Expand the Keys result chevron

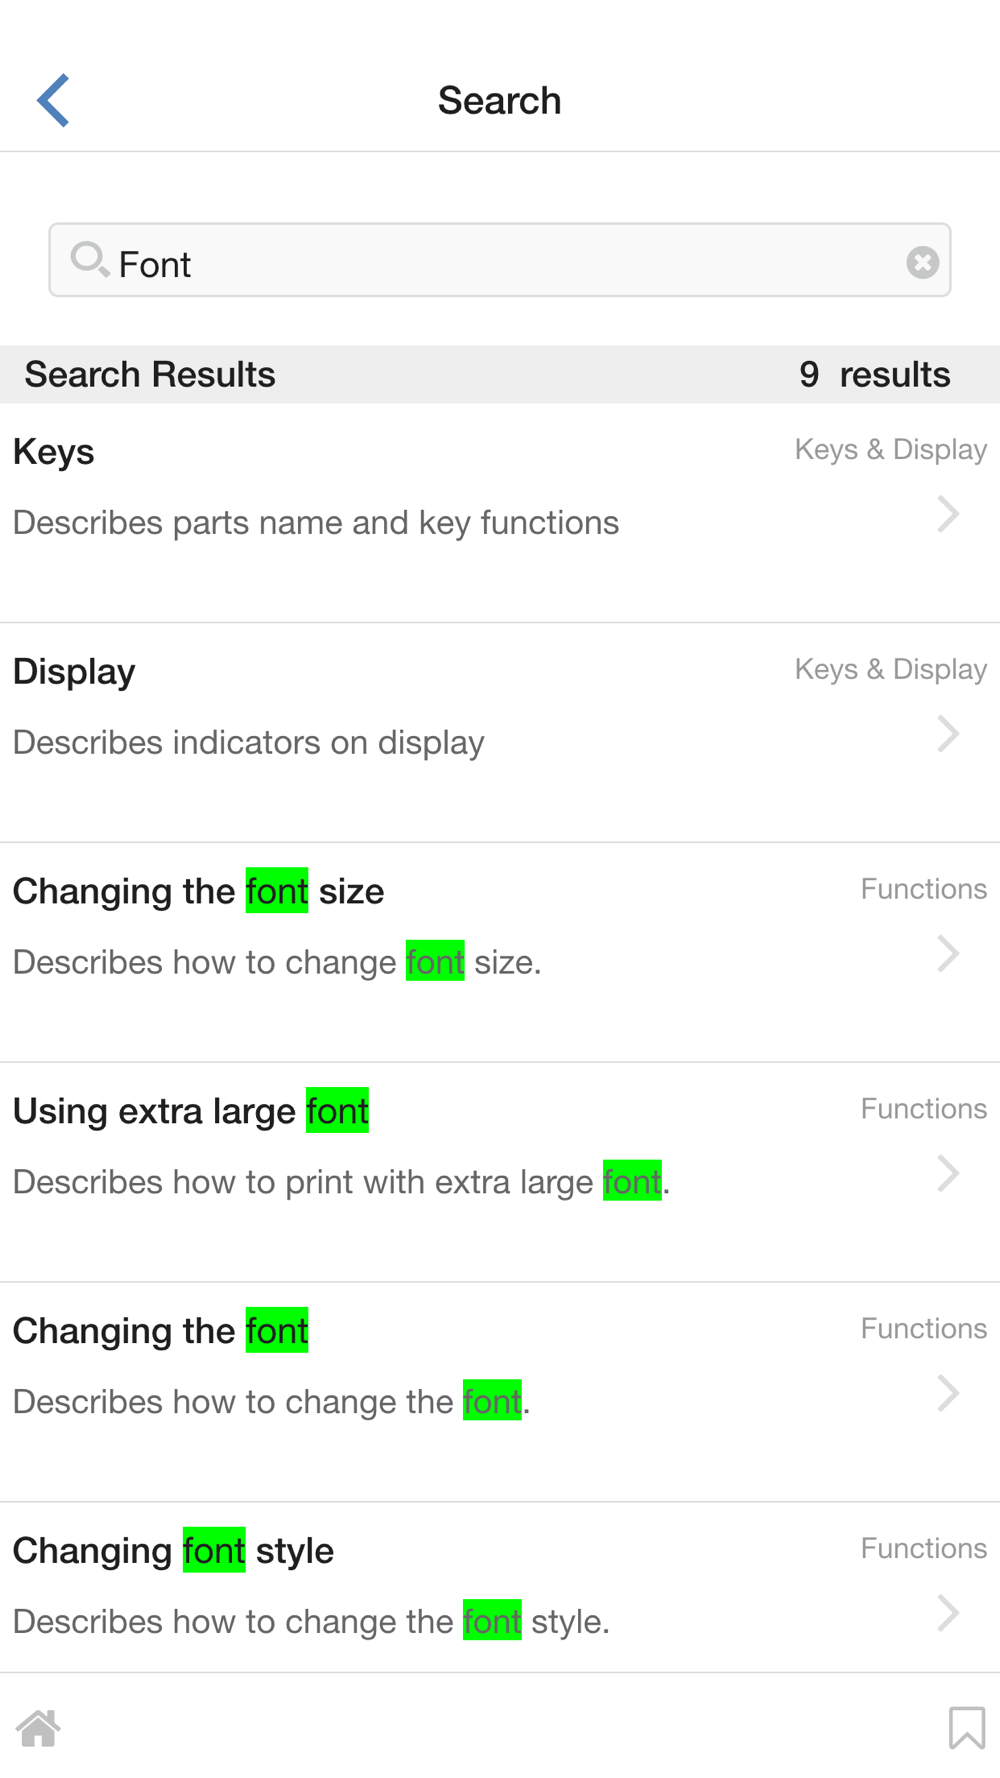(948, 514)
